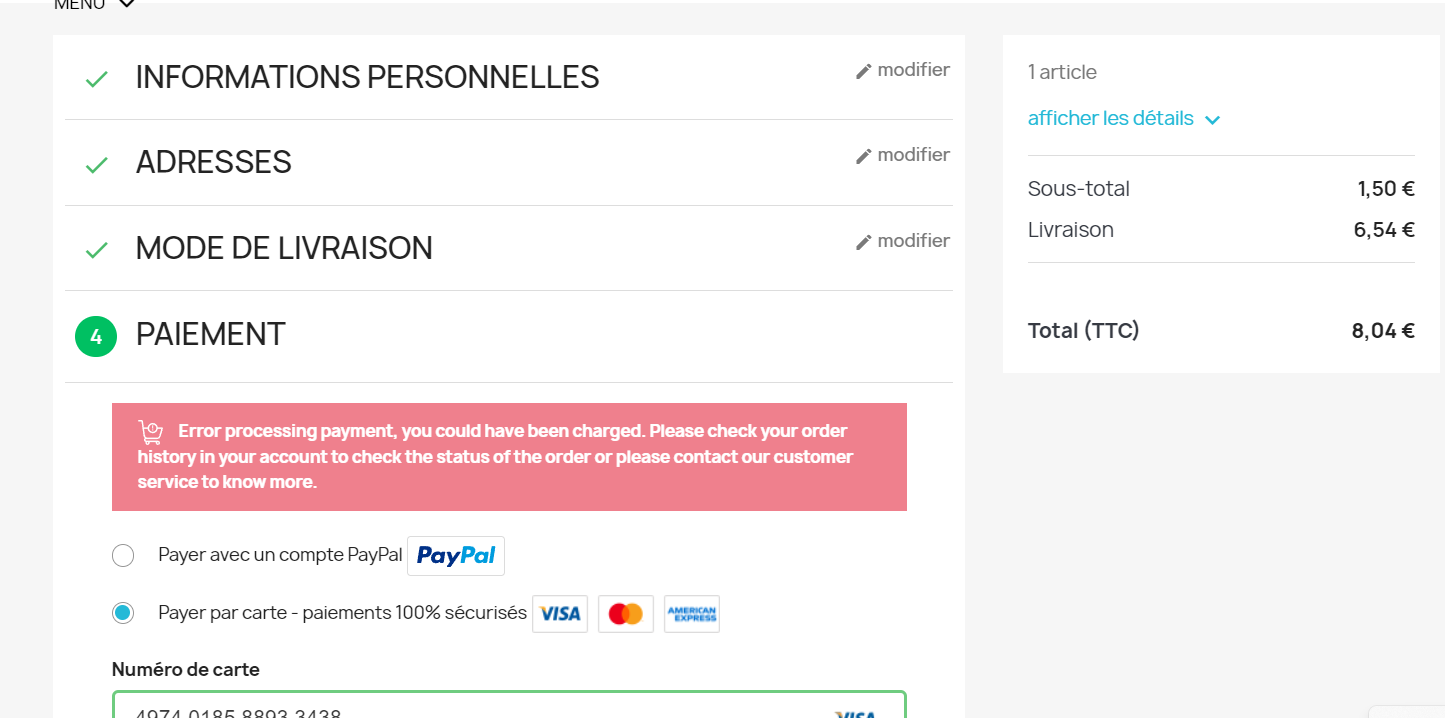Open the MENU dropdown arrow
Viewport: 1445px width, 718px height.
(x=126, y=4)
